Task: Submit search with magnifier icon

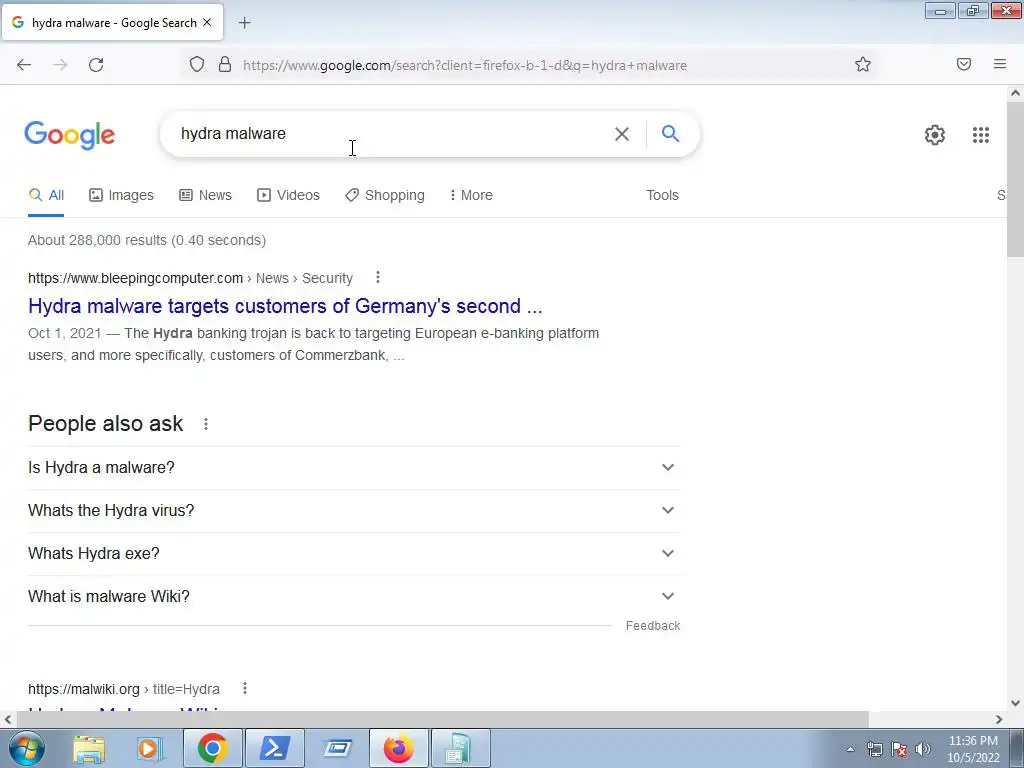Action: pos(670,134)
